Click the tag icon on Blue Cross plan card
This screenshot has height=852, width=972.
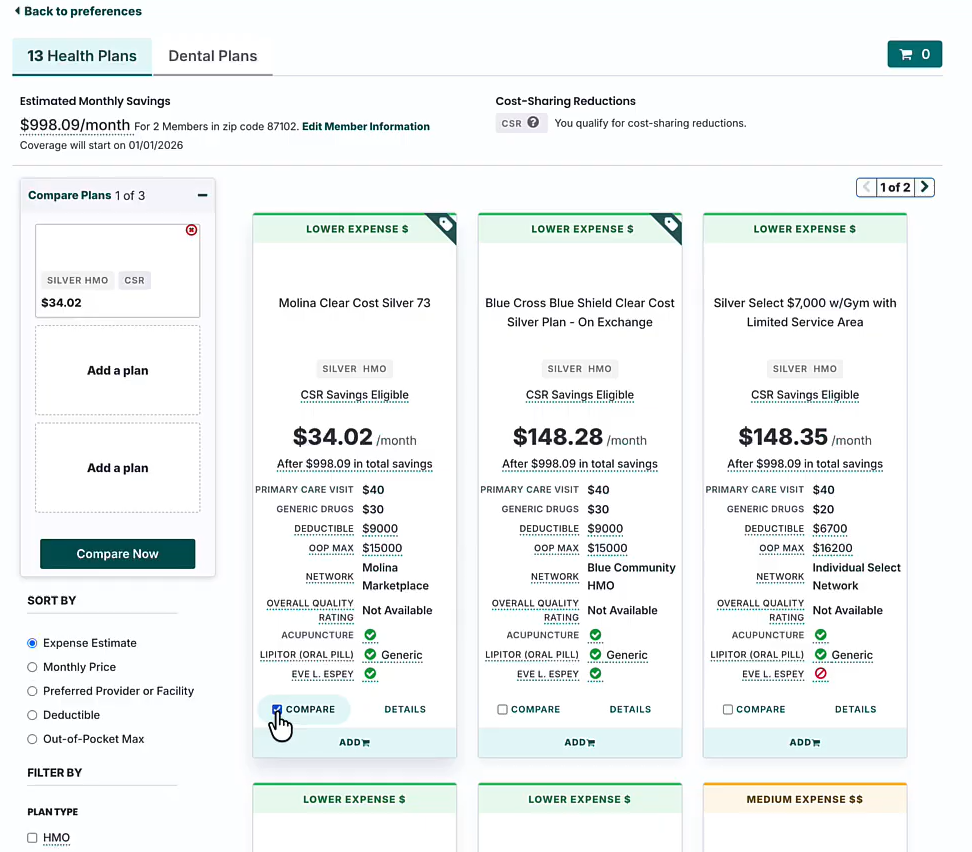tap(668, 226)
